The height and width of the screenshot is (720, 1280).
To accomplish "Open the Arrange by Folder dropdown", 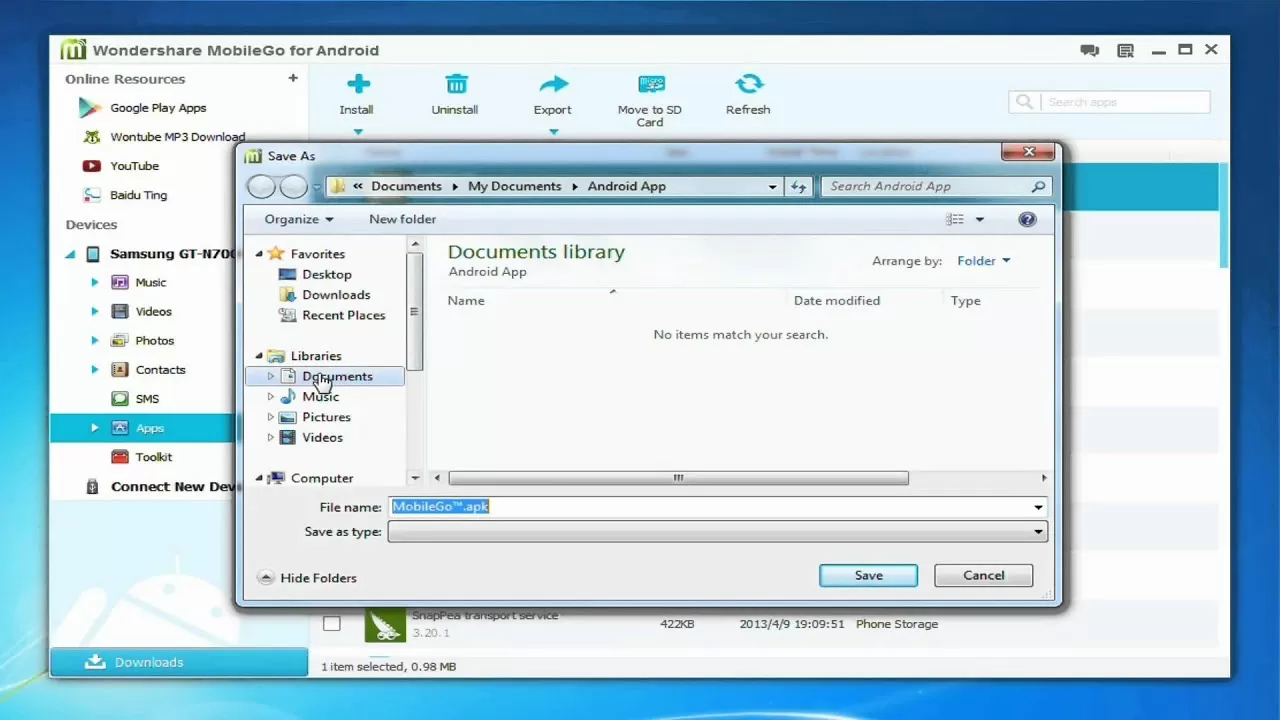I will [x=984, y=261].
